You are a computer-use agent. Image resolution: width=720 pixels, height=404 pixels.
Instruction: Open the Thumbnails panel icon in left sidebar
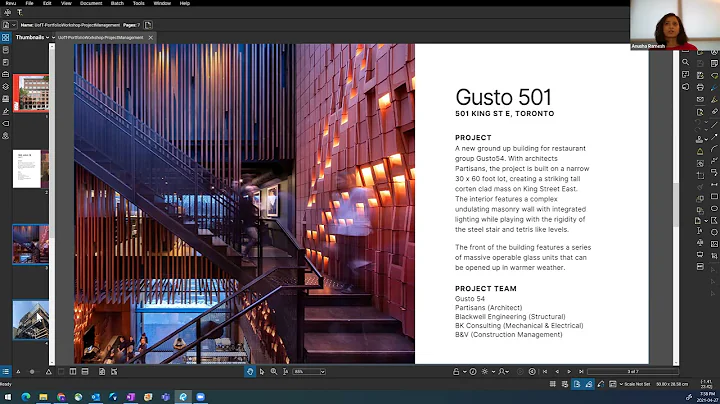click(6, 37)
